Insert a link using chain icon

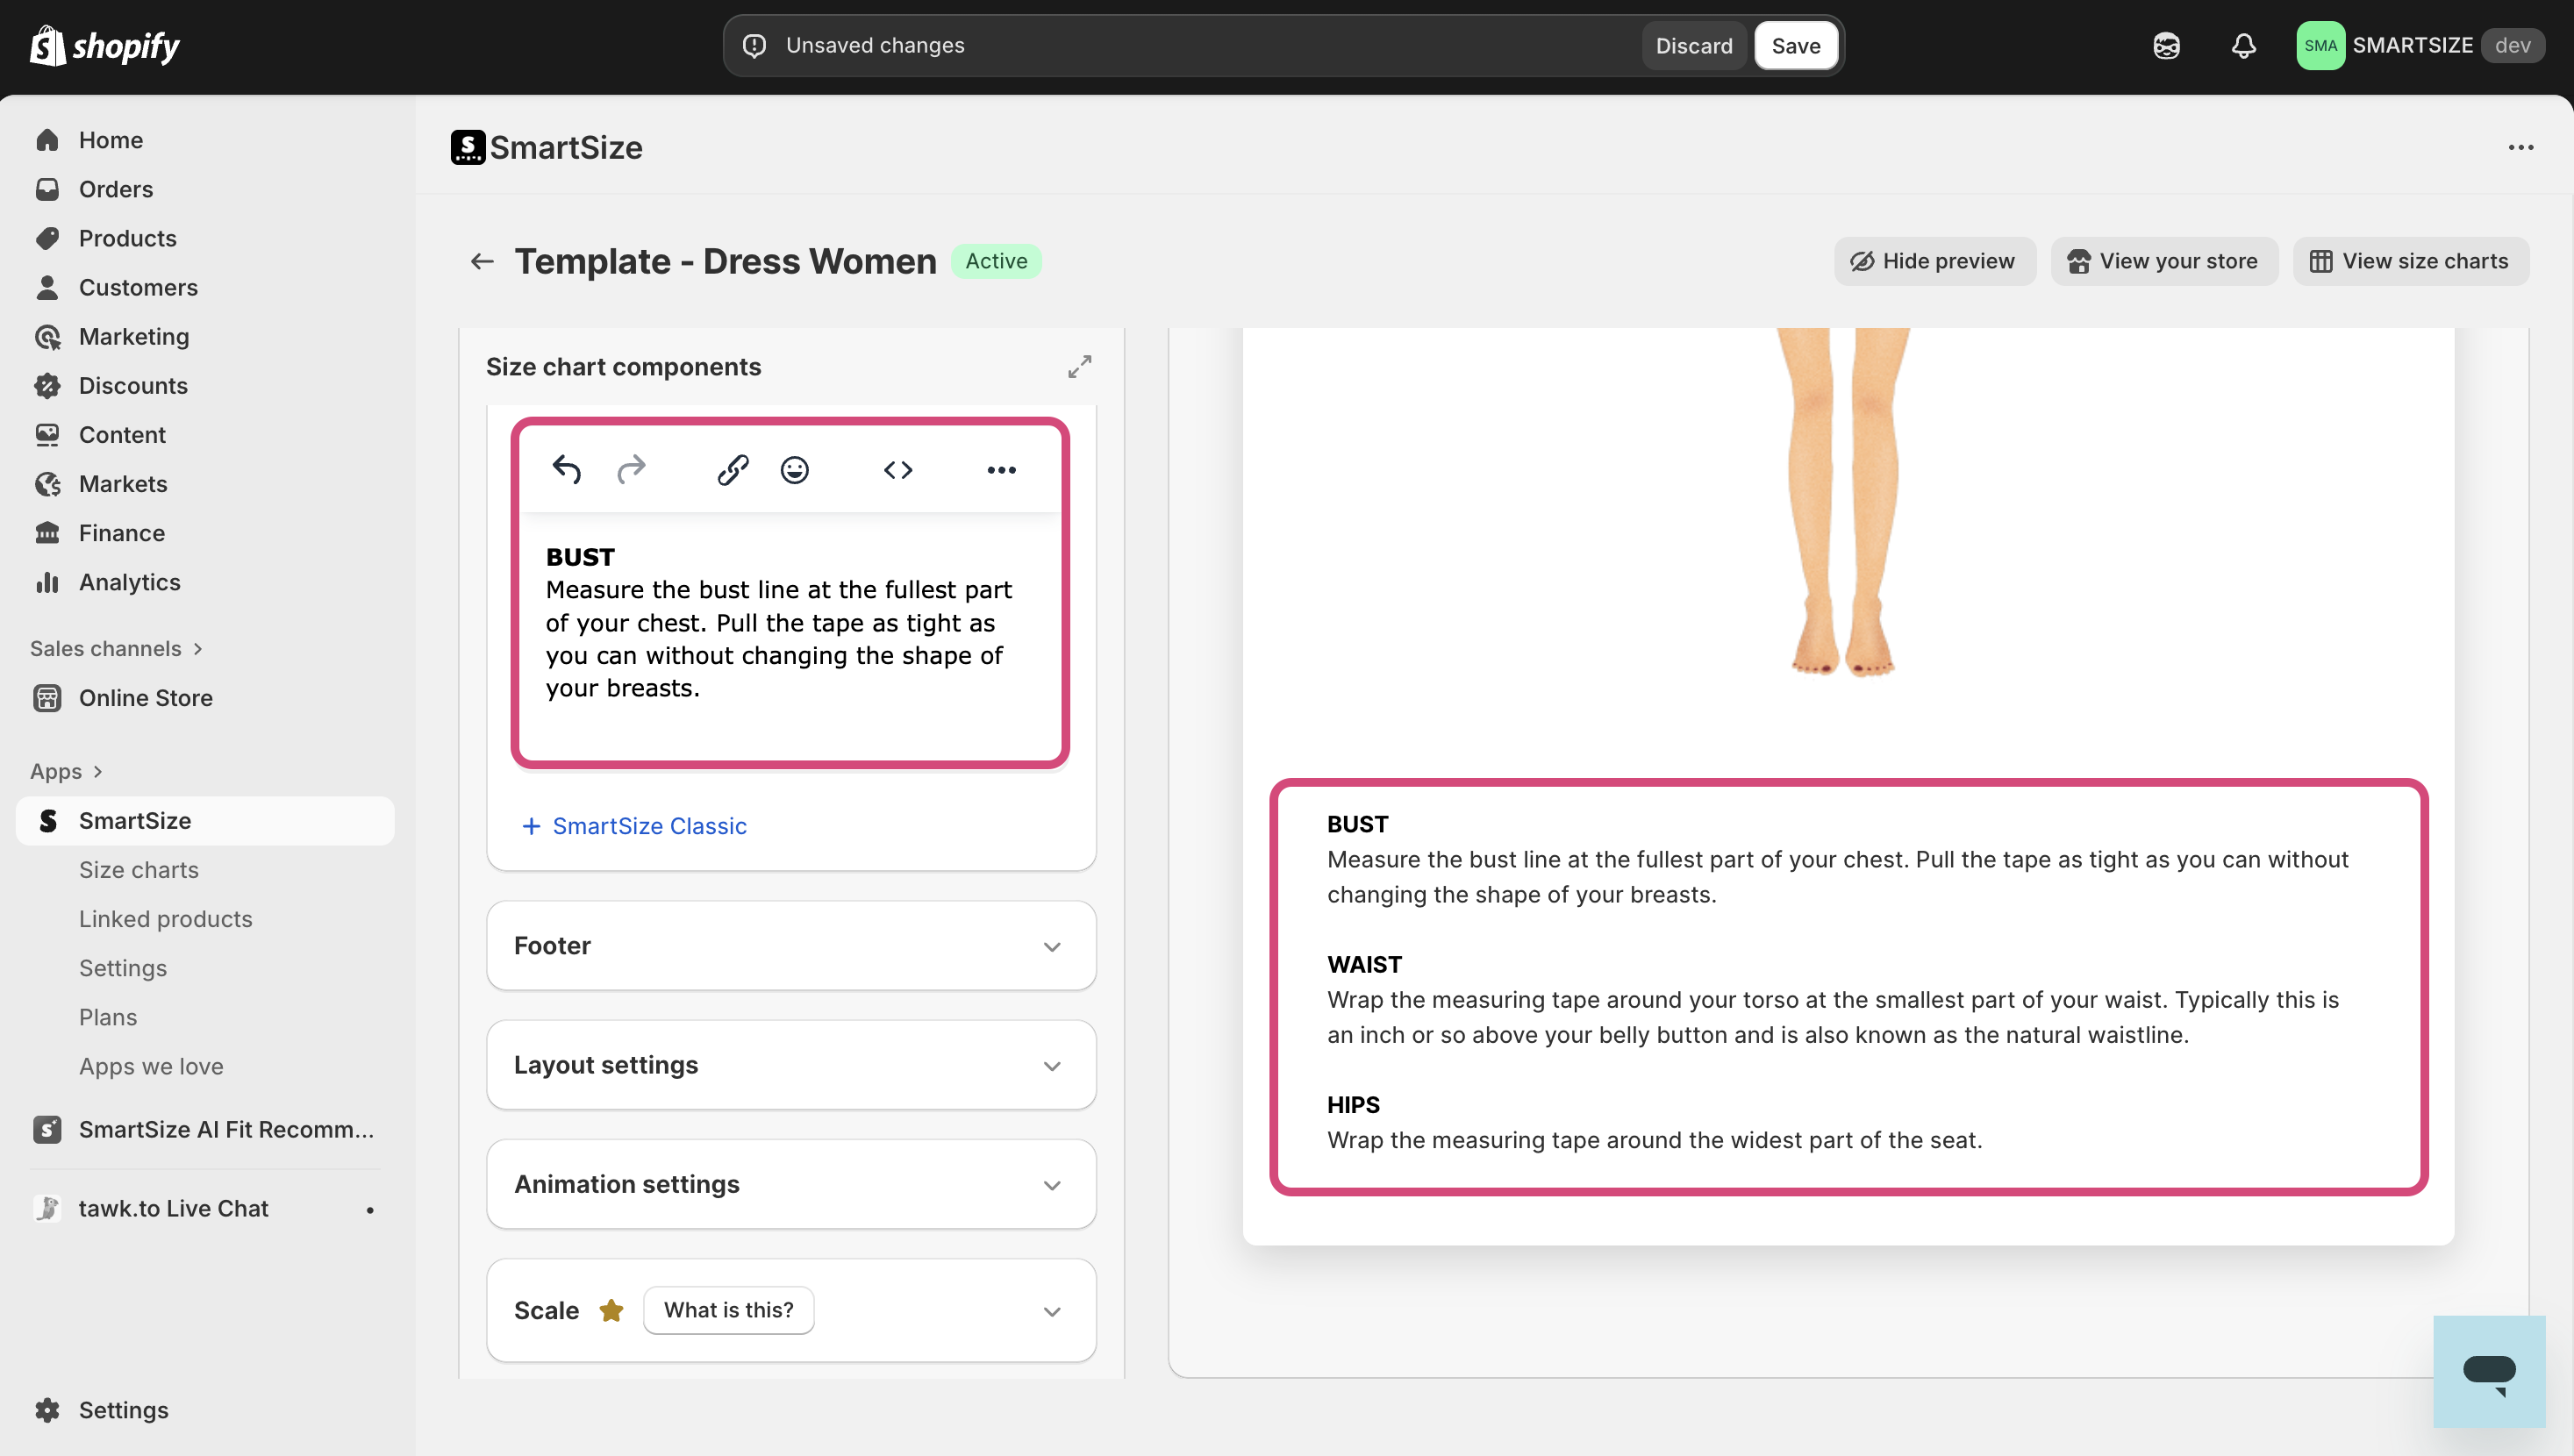[732, 469]
